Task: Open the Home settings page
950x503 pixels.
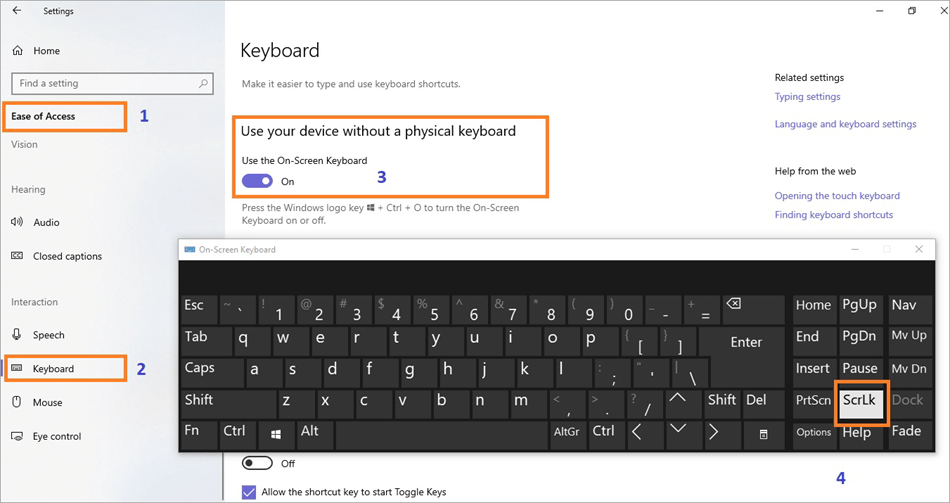Action: pos(36,51)
